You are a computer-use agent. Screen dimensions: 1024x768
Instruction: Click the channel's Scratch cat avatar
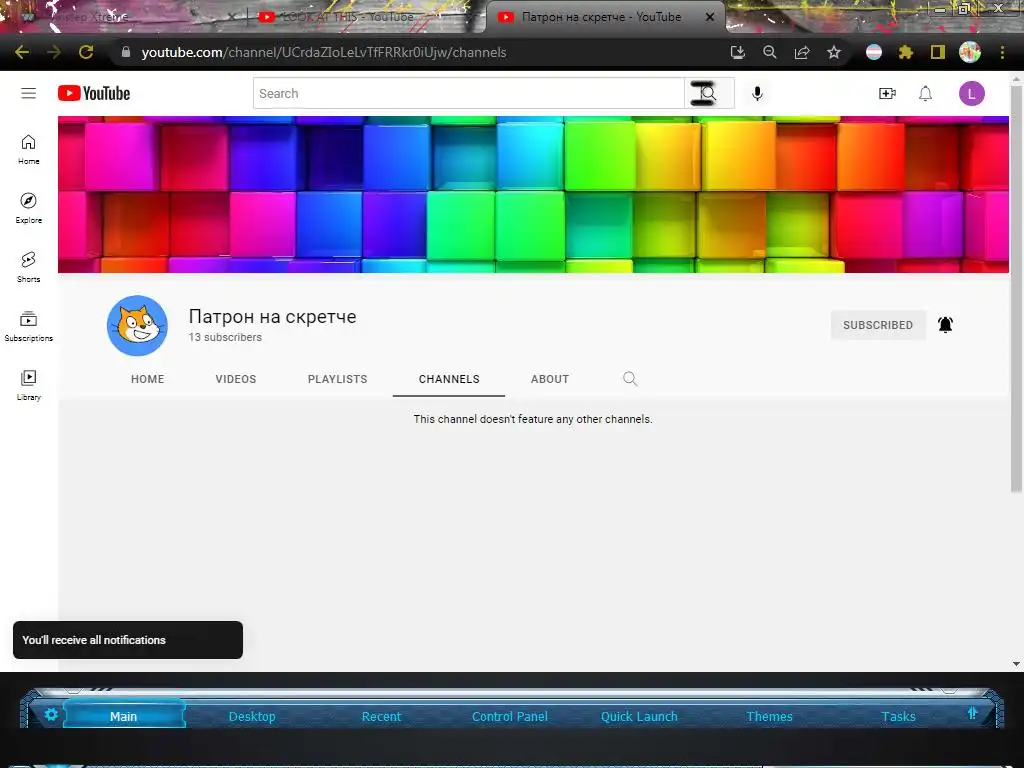coord(137,325)
